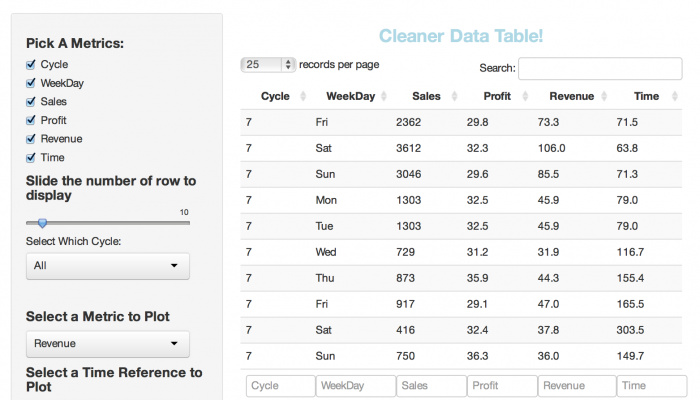Disable the Profit metric checkbox
The image size is (700, 400).
[x=31, y=120]
